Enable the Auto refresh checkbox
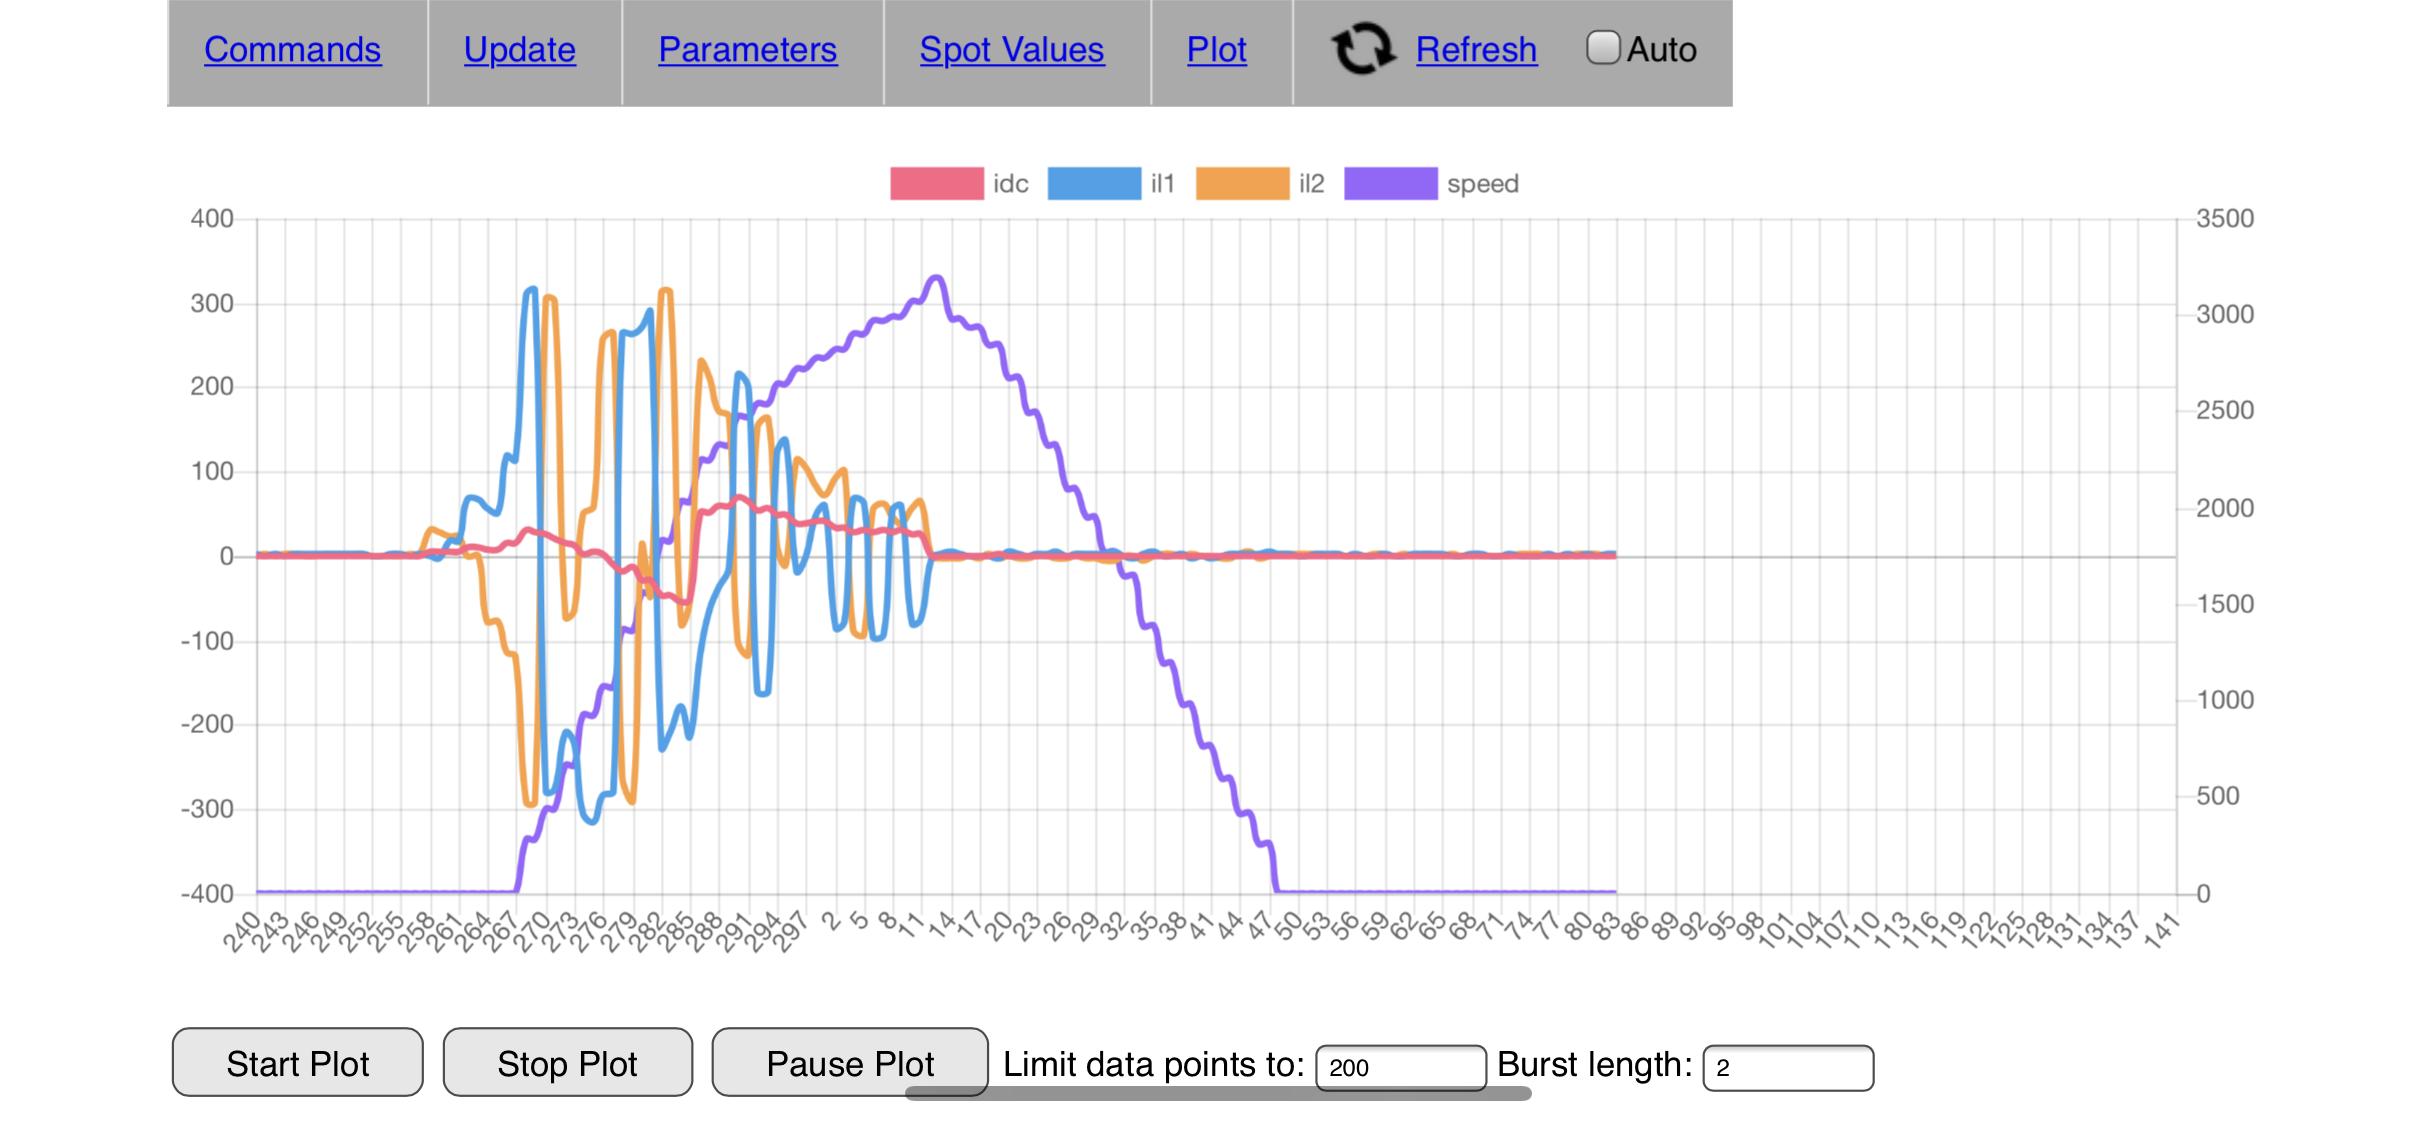This screenshot has height=1125, width=2436. (x=1603, y=48)
